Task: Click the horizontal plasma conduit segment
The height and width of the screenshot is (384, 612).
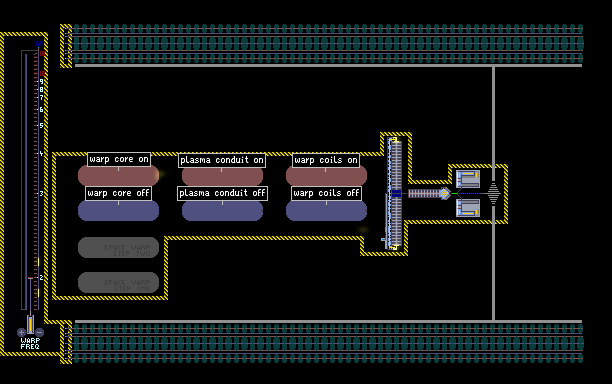Action: pyautogui.click(x=424, y=193)
